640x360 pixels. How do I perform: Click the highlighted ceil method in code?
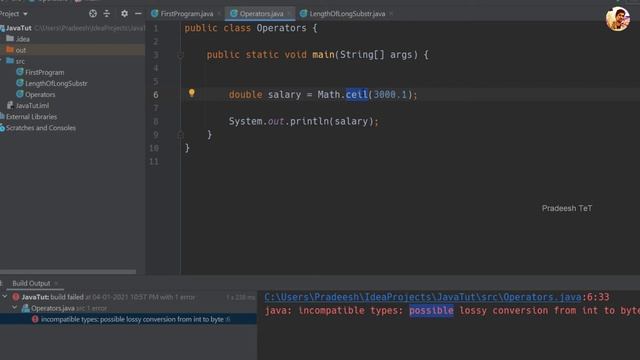click(x=357, y=95)
